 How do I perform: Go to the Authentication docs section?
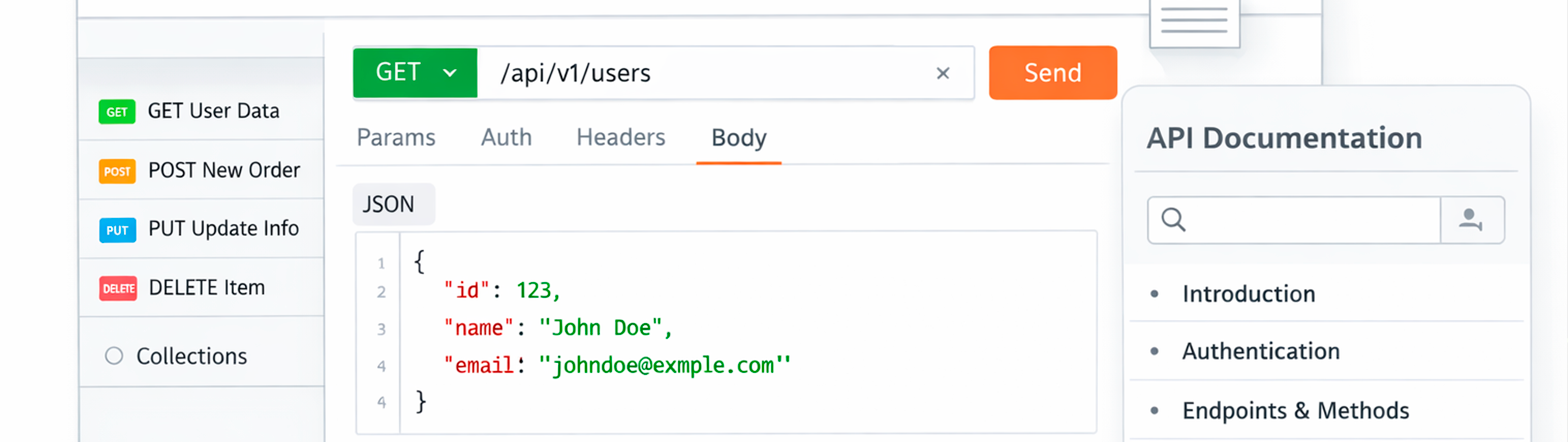tap(1260, 352)
